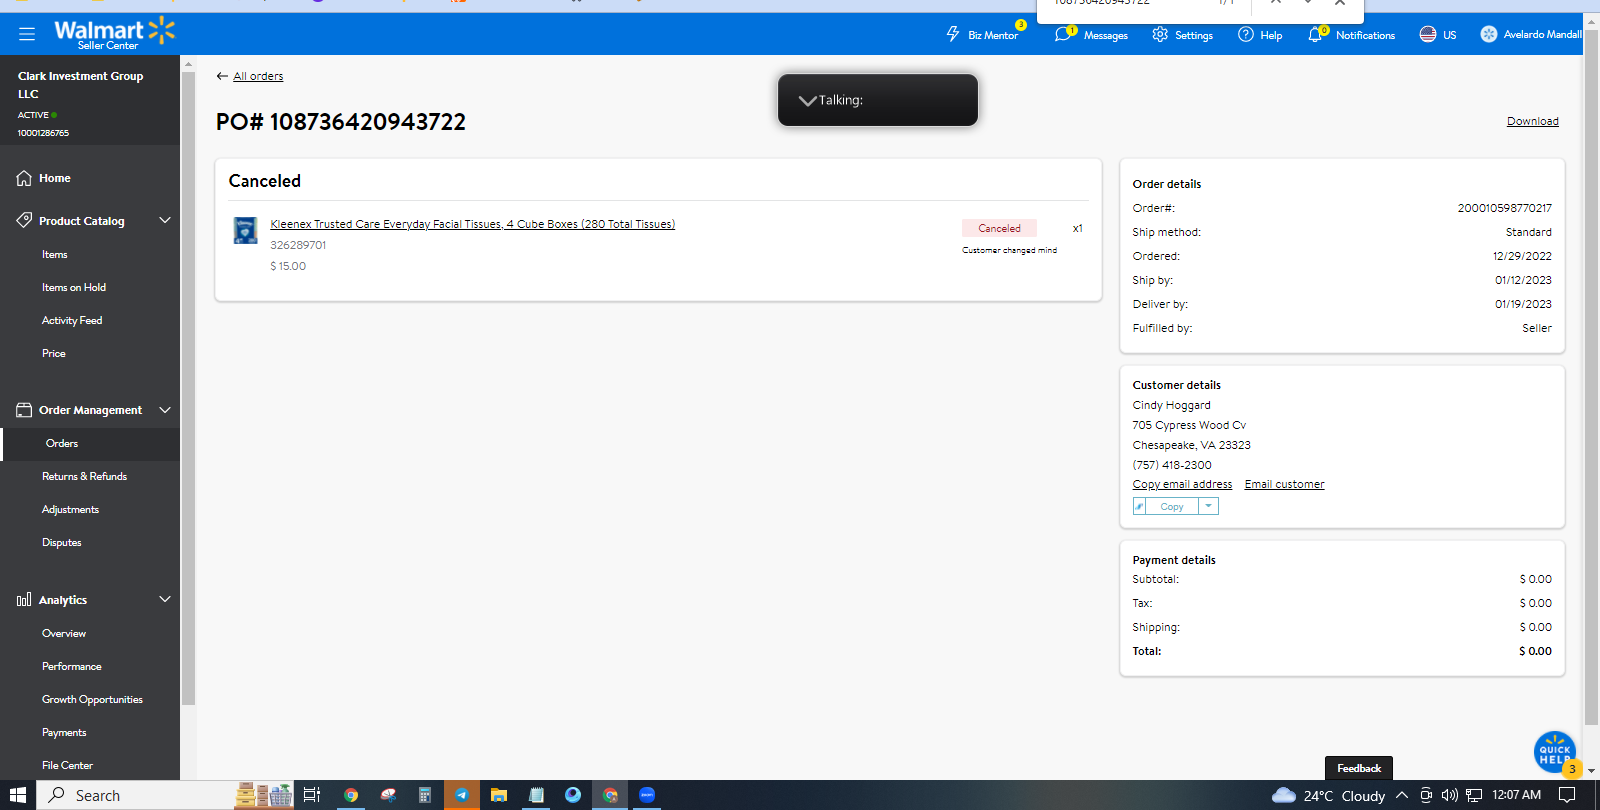Open Messages speech bubble icon
This screenshot has width=1600, height=810.
click(1062, 34)
